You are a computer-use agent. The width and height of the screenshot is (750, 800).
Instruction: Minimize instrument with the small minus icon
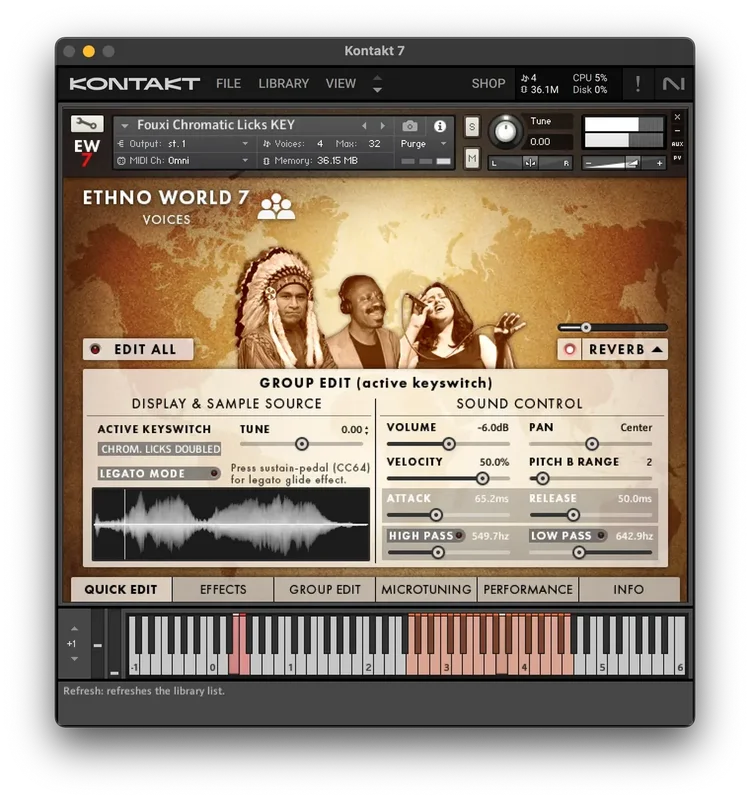(x=677, y=131)
